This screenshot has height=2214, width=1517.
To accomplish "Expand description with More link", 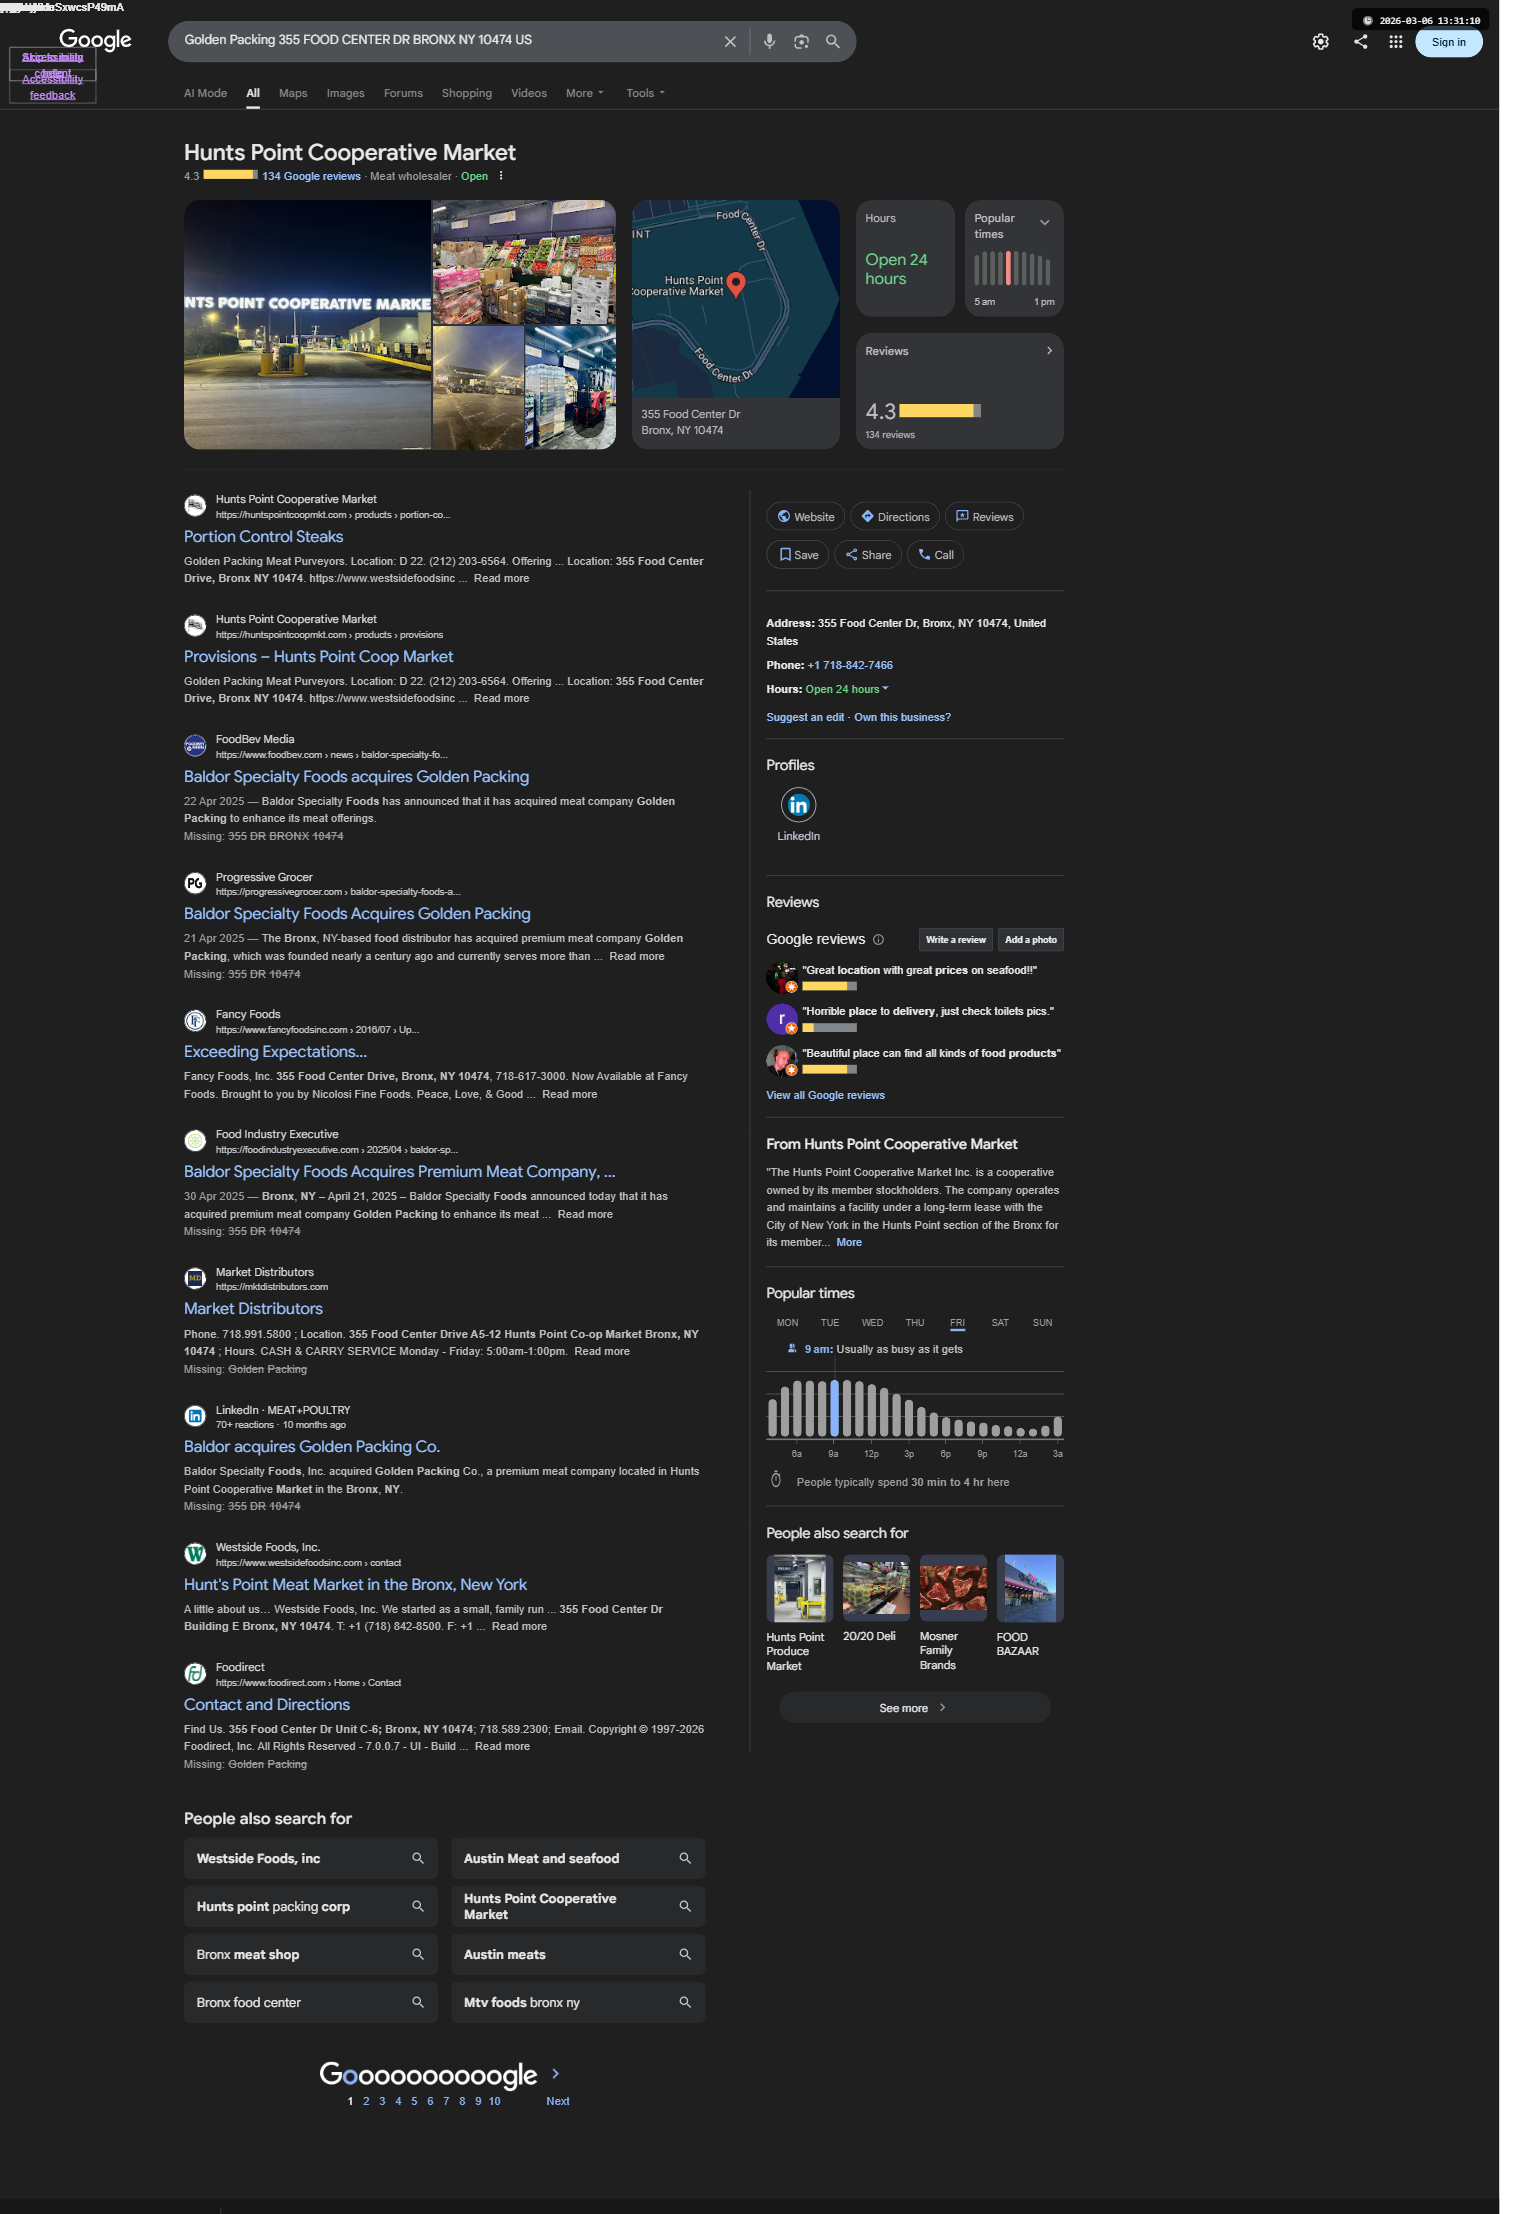I will [849, 1242].
